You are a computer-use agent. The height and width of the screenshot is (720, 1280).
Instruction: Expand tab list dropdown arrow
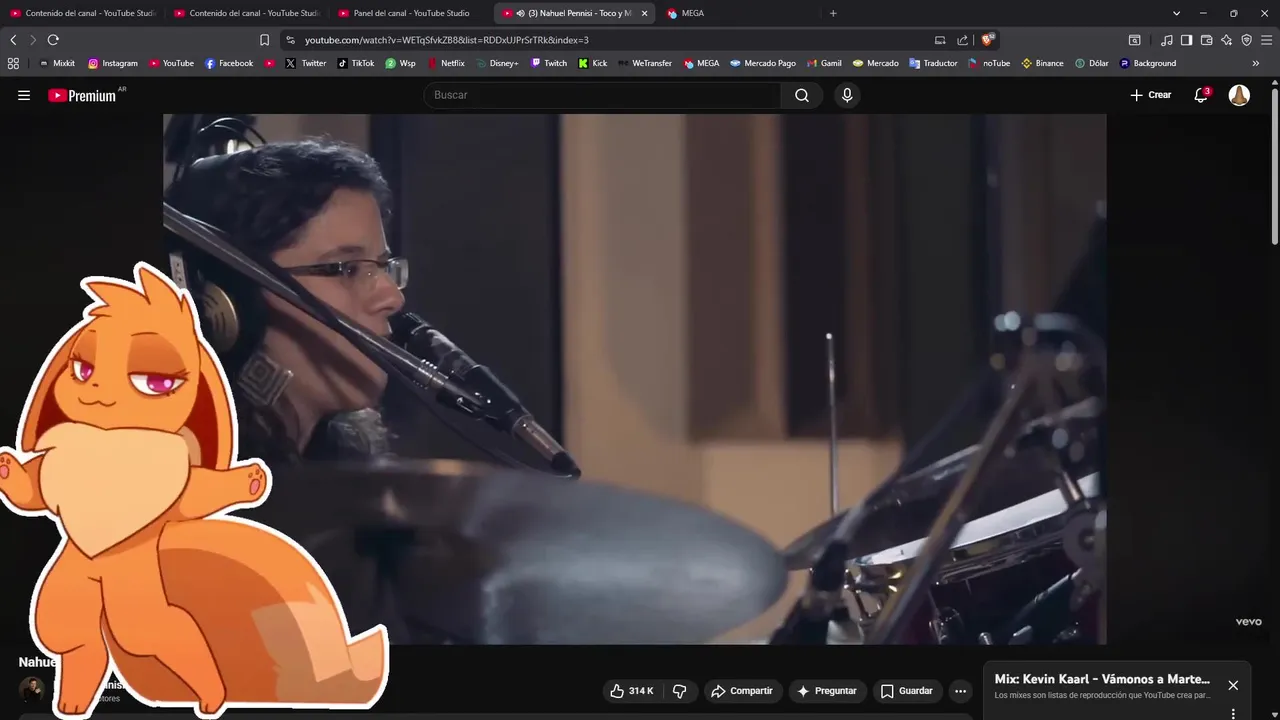pyautogui.click(x=1176, y=13)
